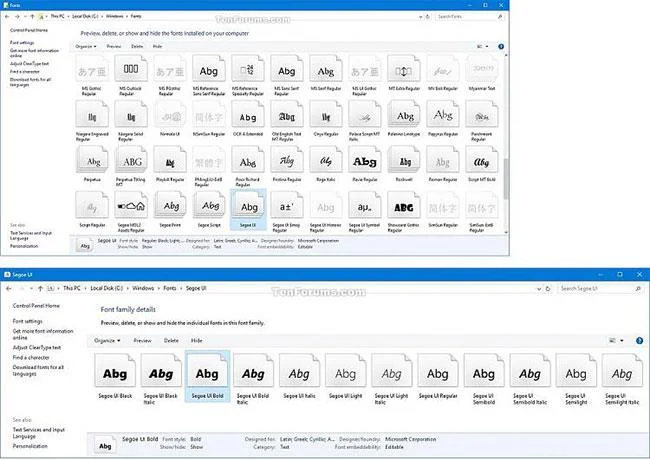650x460 pixels.
Task: Select the Segoe UI Symbol Regular font
Action: point(365,206)
